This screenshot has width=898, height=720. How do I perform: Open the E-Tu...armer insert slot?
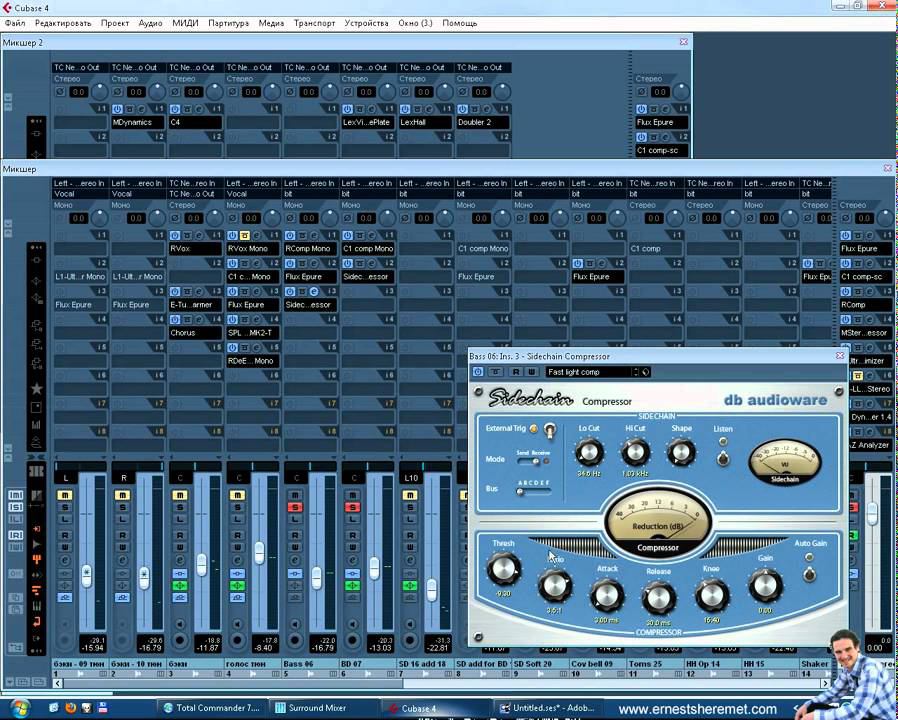[195, 305]
